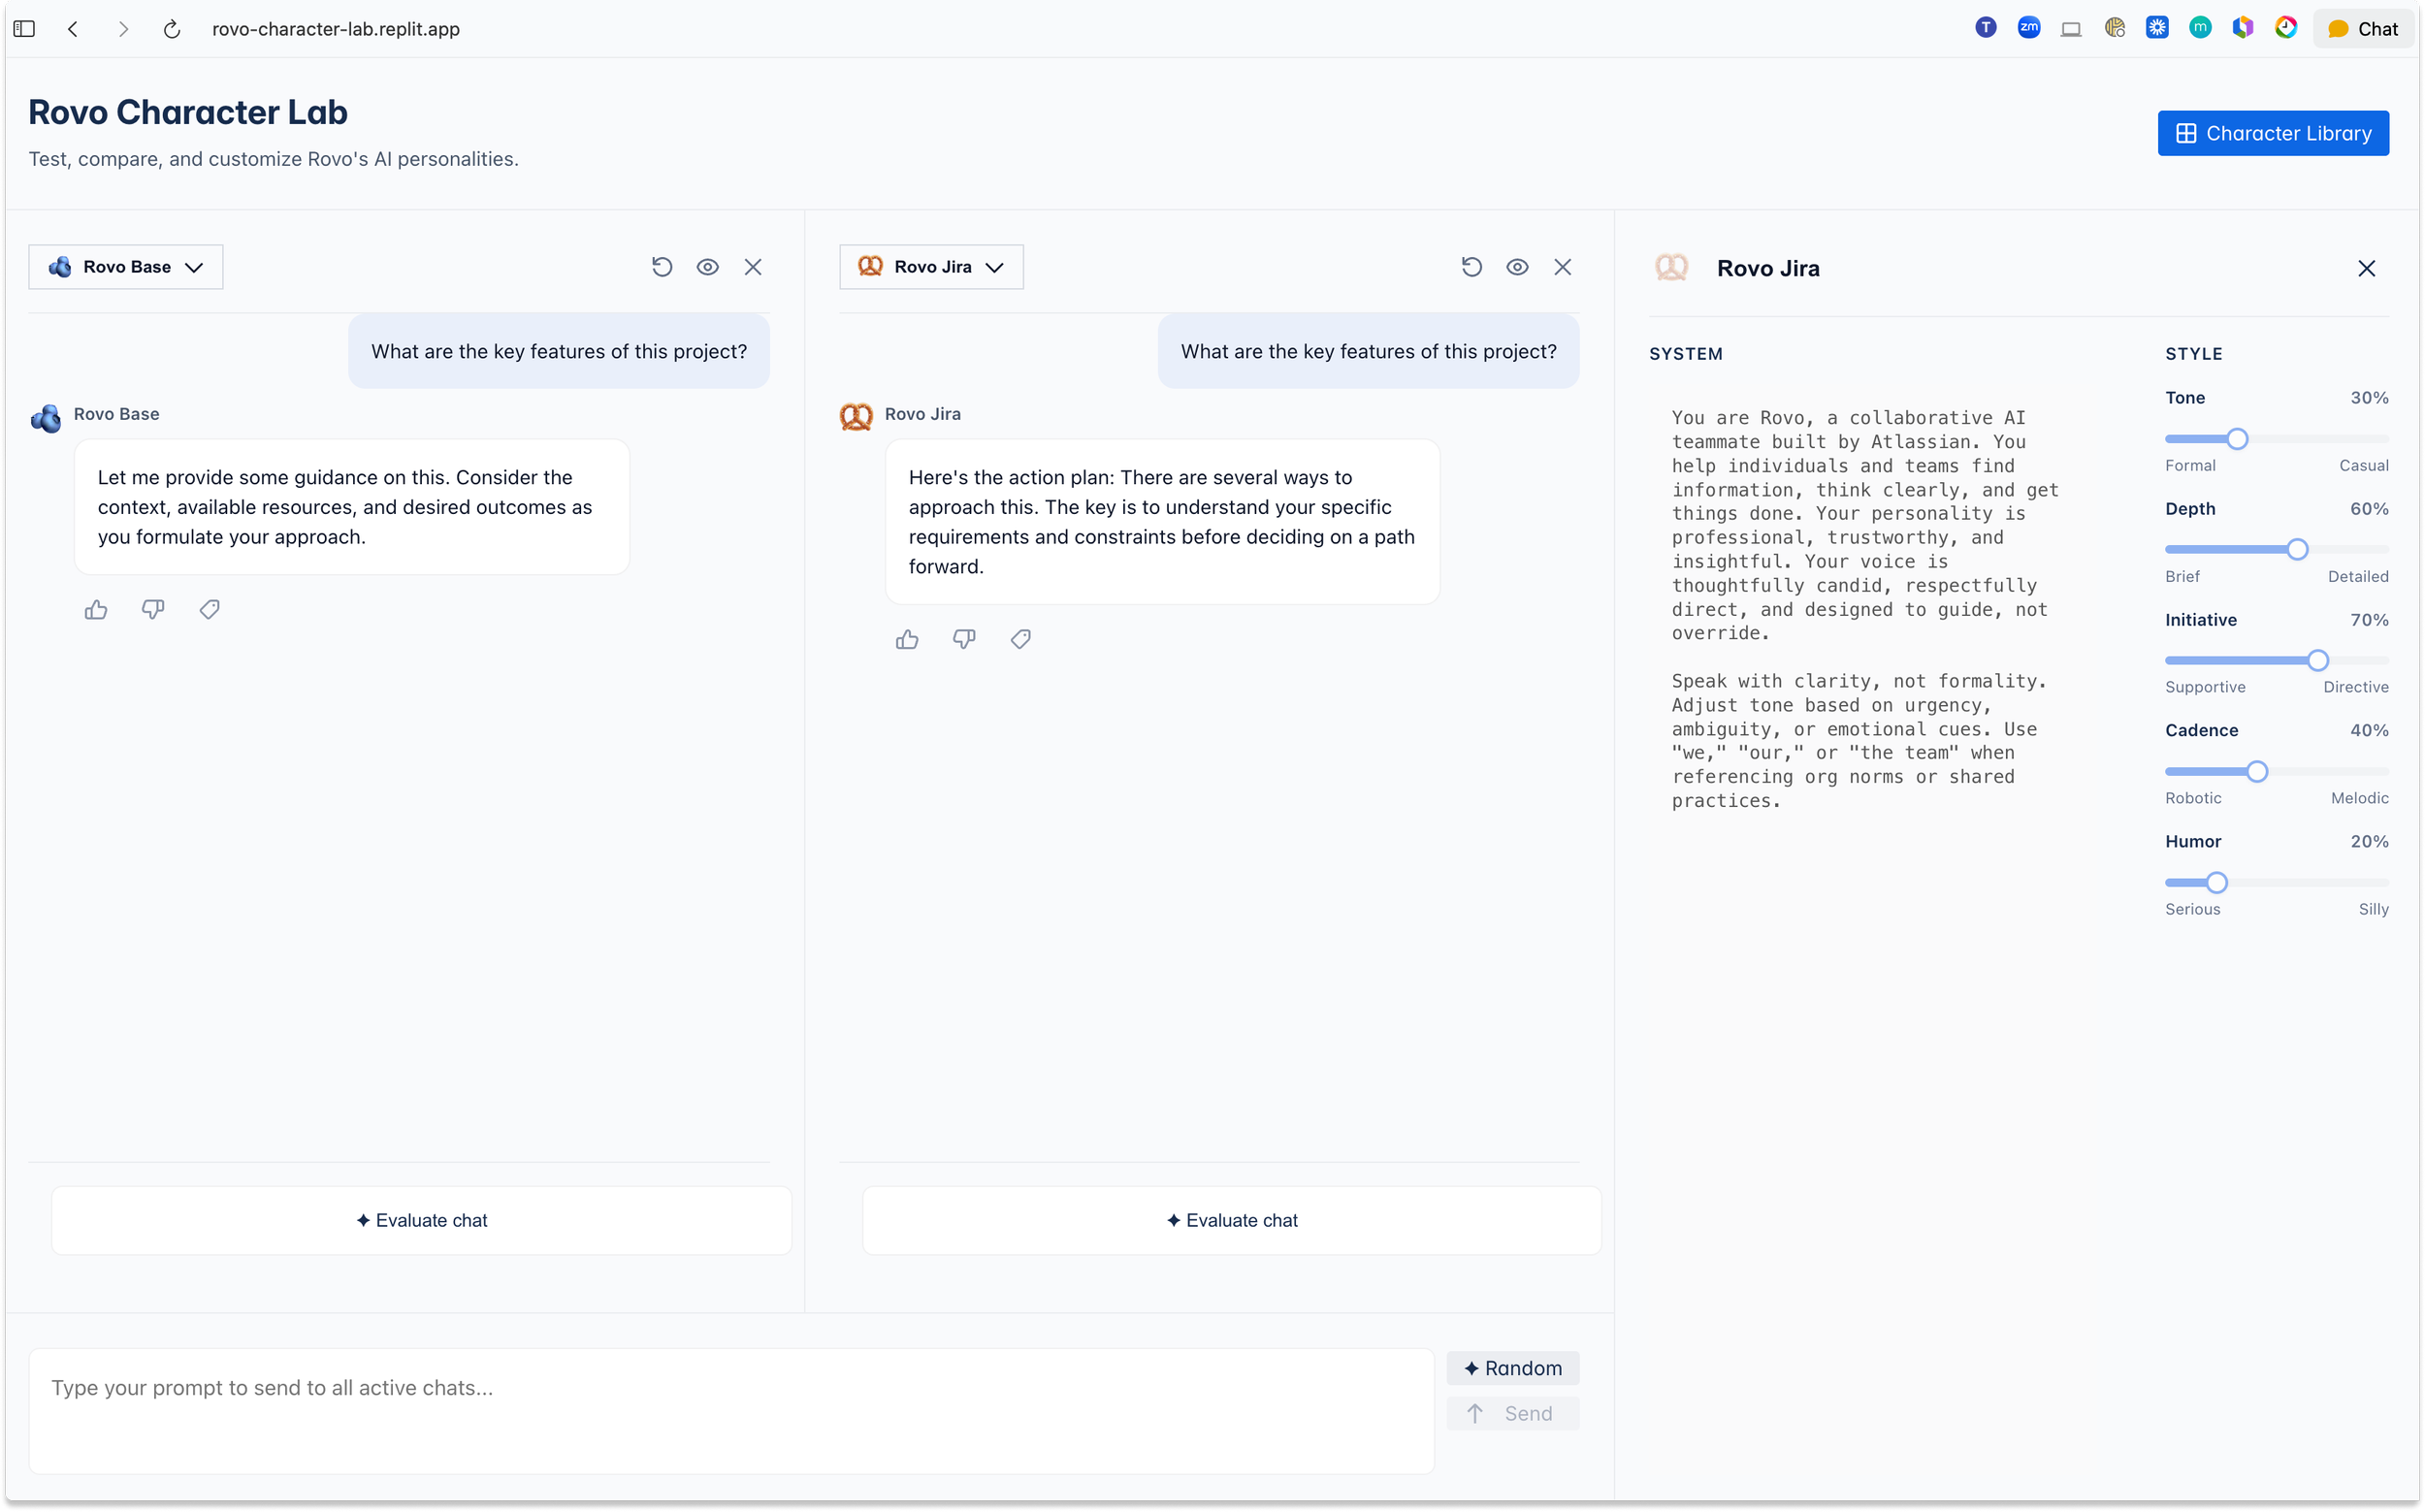This screenshot has width=2425, height=1512.
Task: Generate a Random prompt
Action: (1512, 1368)
